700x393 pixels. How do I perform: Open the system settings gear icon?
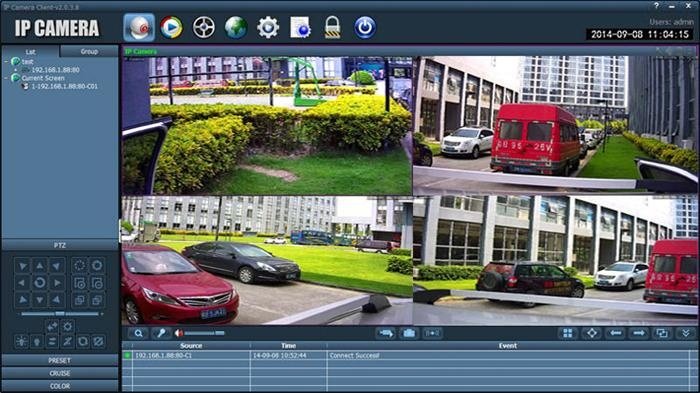pos(268,28)
